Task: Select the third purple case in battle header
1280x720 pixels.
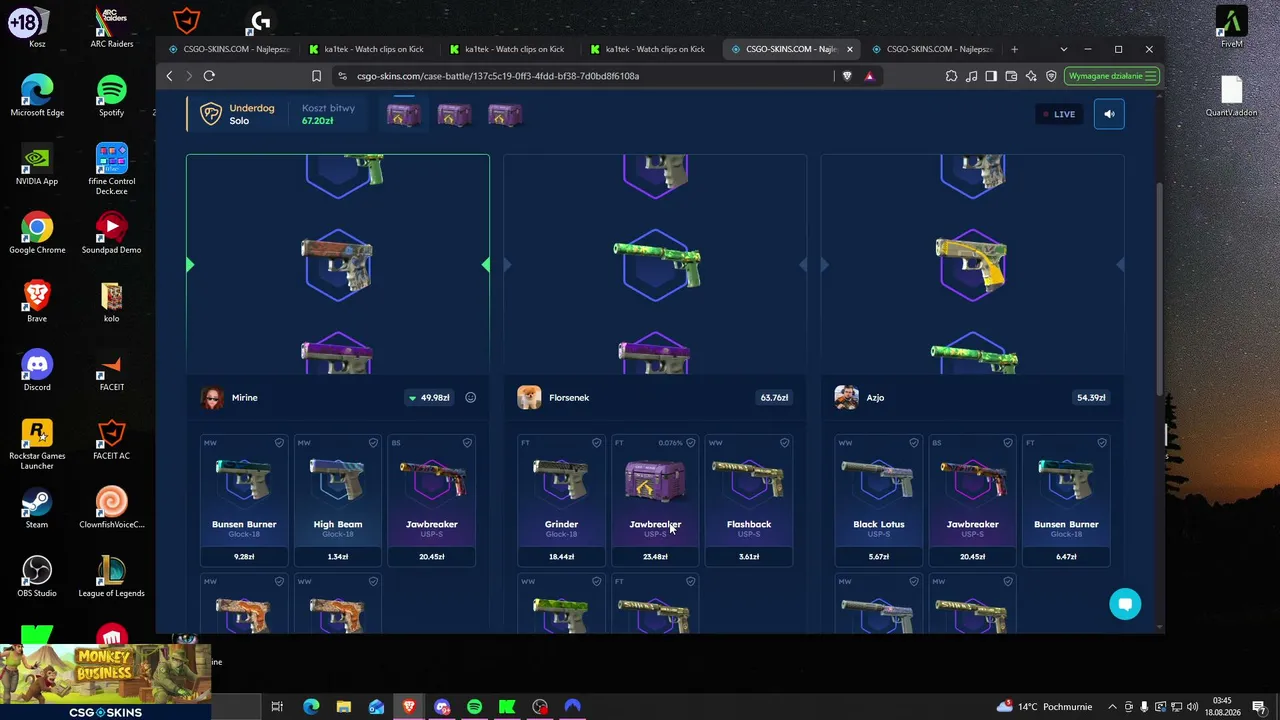Action: (504, 115)
